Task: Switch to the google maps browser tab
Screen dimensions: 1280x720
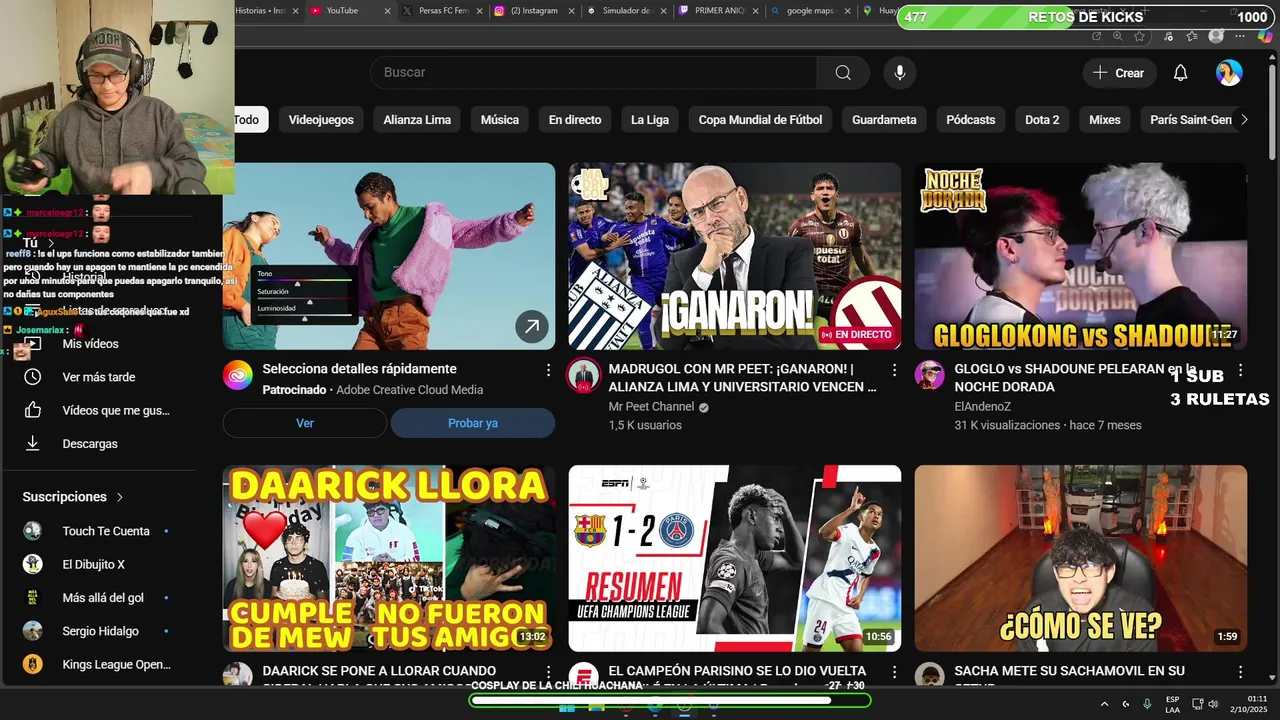Action: (810, 10)
